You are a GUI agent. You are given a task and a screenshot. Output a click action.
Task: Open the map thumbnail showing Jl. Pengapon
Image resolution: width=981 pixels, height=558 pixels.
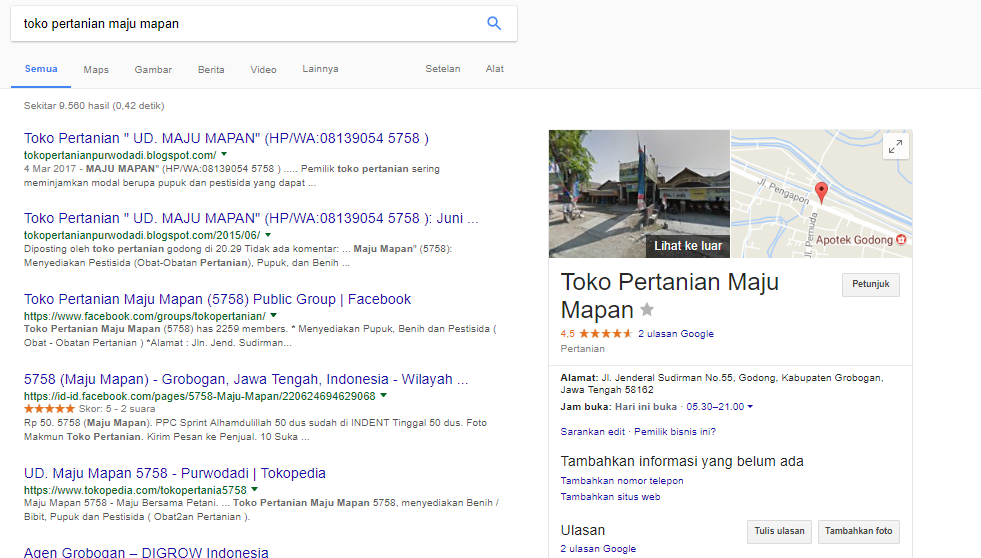click(821, 194)
